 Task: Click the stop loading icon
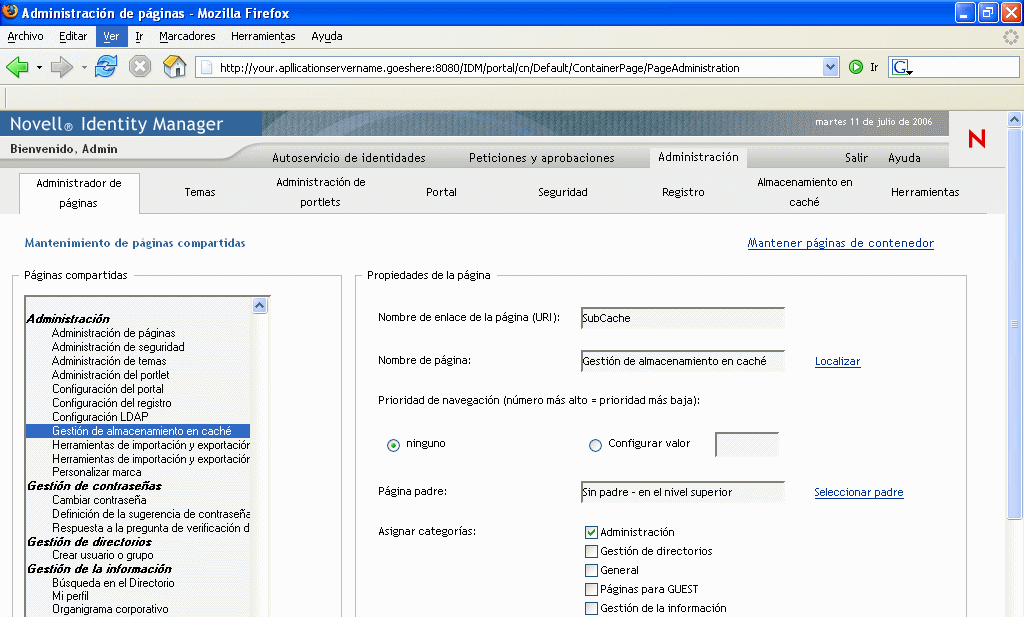[x=140, y=67]
